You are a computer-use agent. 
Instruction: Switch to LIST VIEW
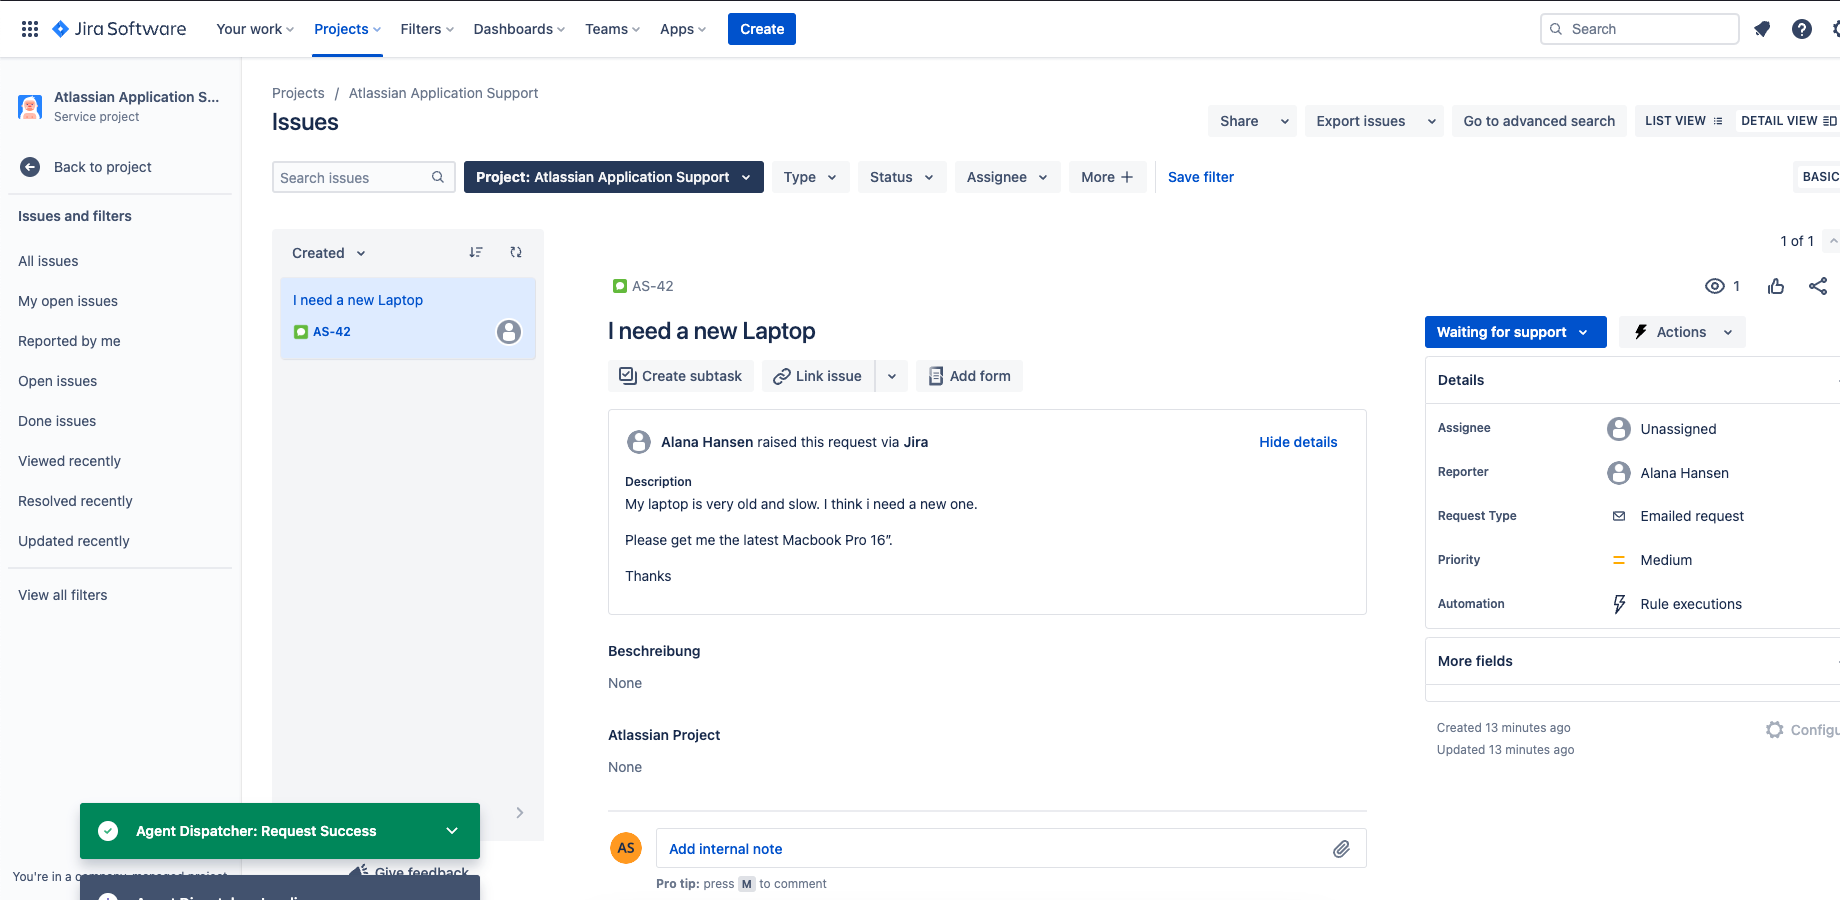click(x=1684, y=121)
